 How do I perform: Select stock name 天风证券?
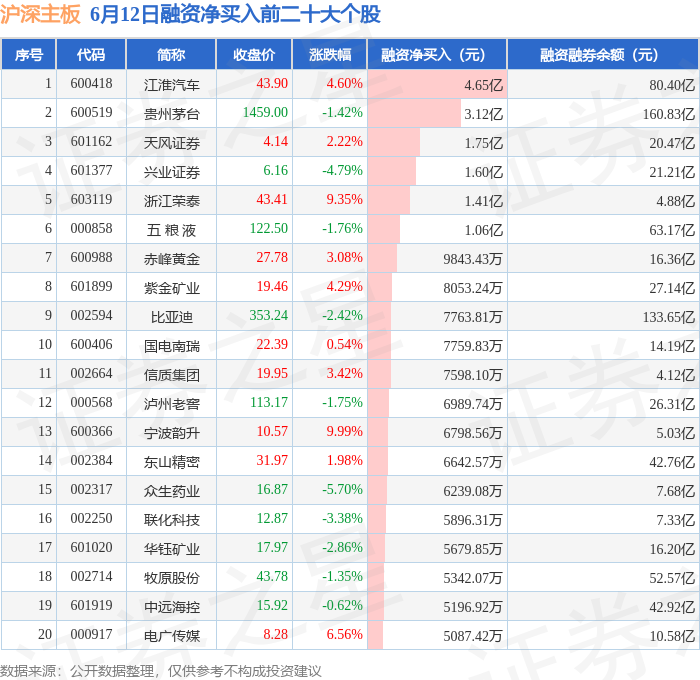pos(171,143)
